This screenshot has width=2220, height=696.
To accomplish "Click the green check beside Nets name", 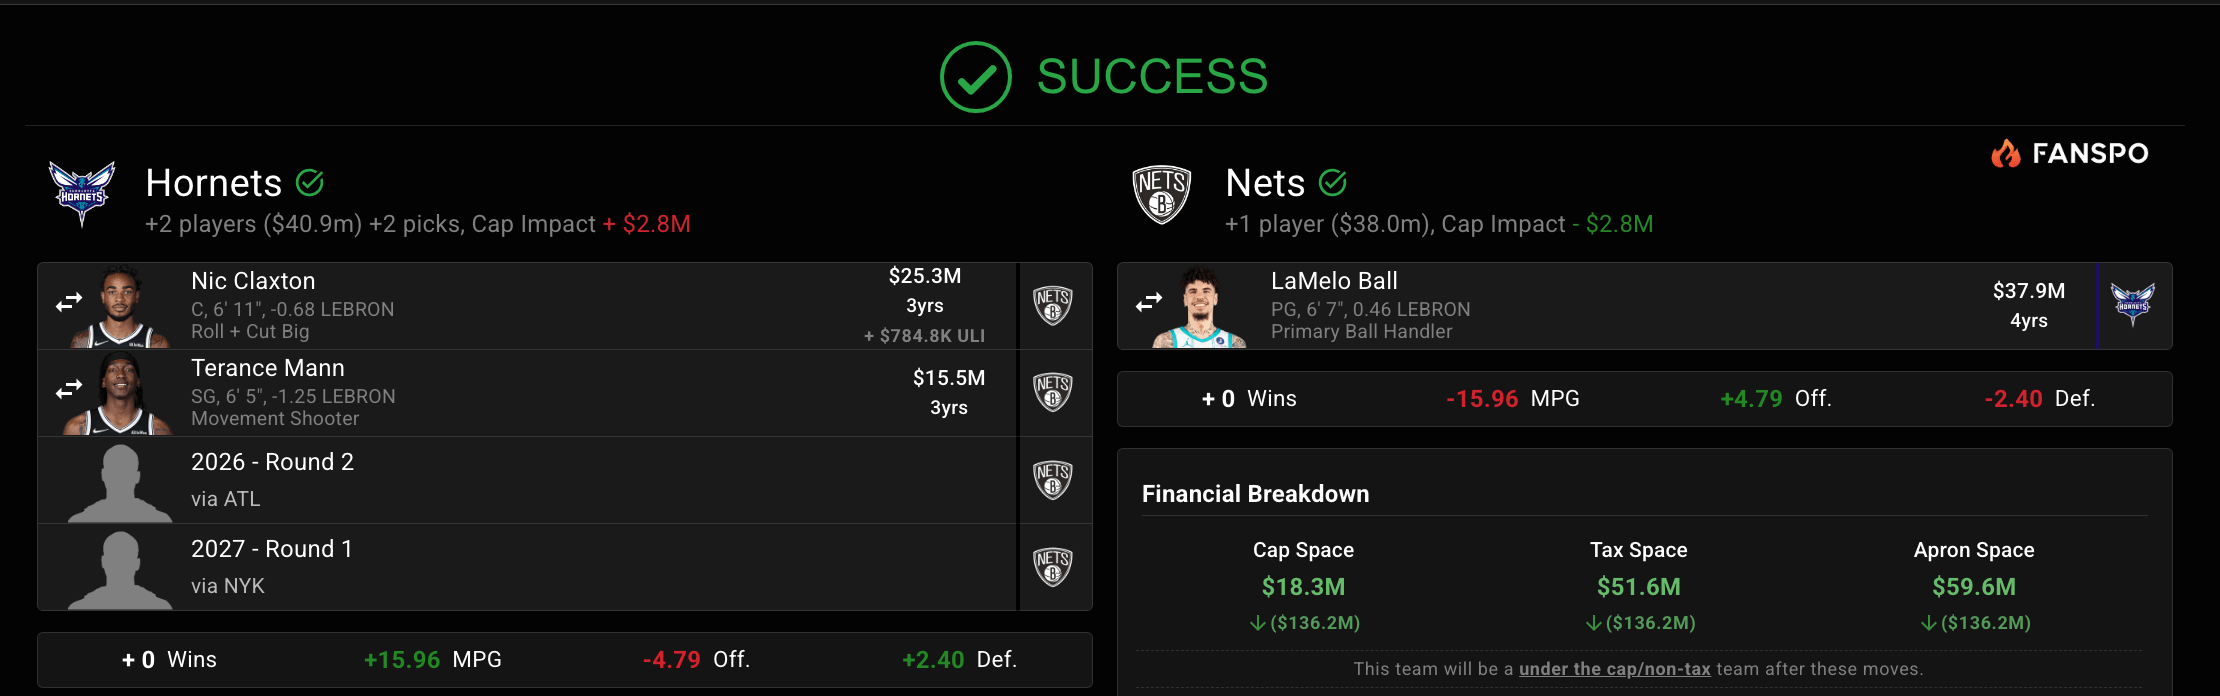I will (1333, 182).
